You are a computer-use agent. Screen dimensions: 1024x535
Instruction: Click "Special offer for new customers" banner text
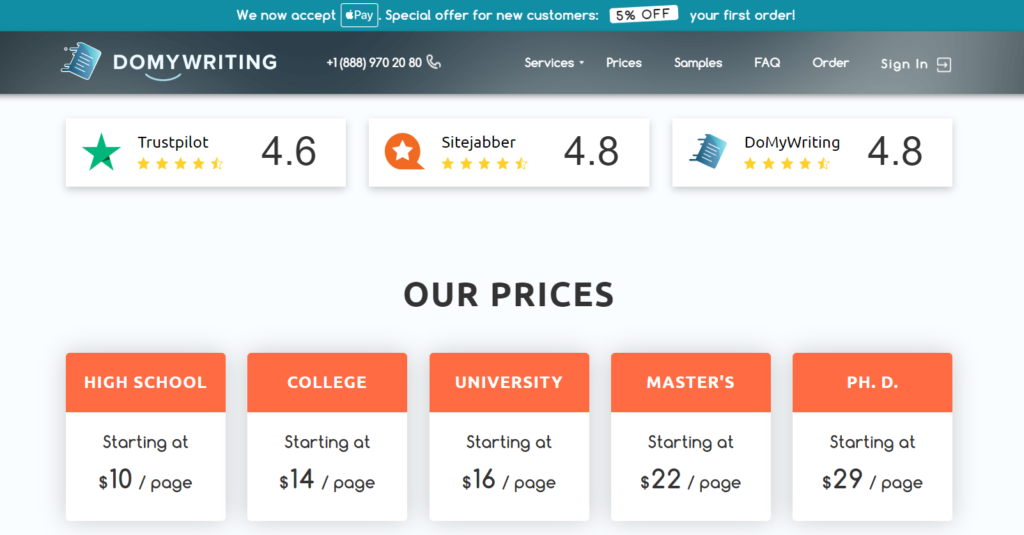click(492, 15)
